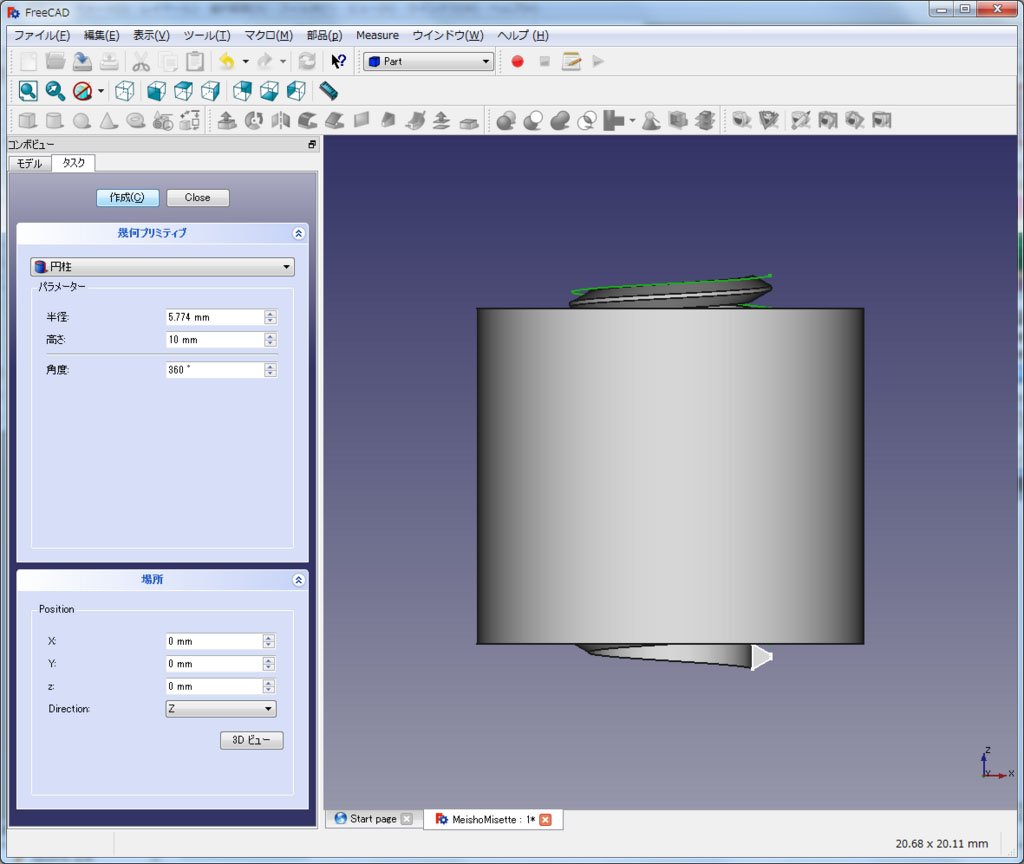Set Right view cube icon
The image size is (1024, 864).
click(x=210, y=91)
